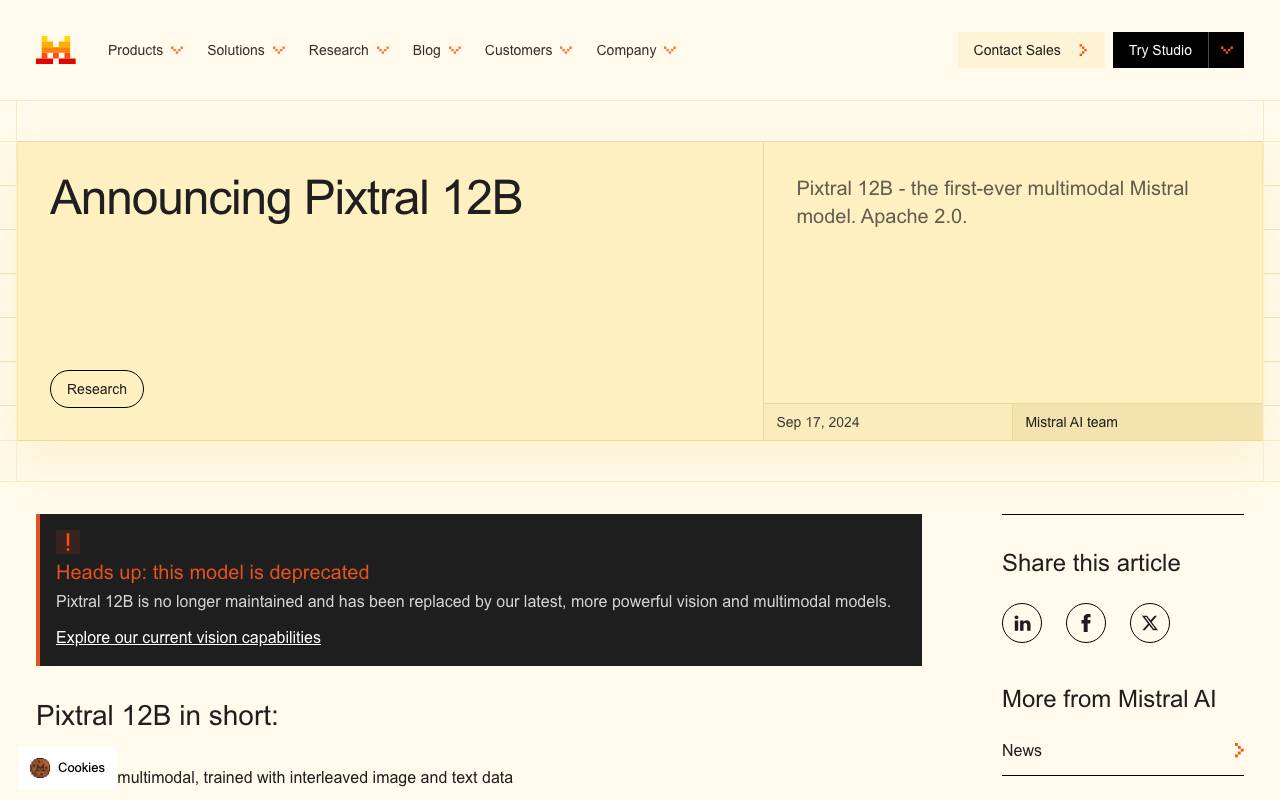Click the 'no longer maintained' sentence

point(473,601)
